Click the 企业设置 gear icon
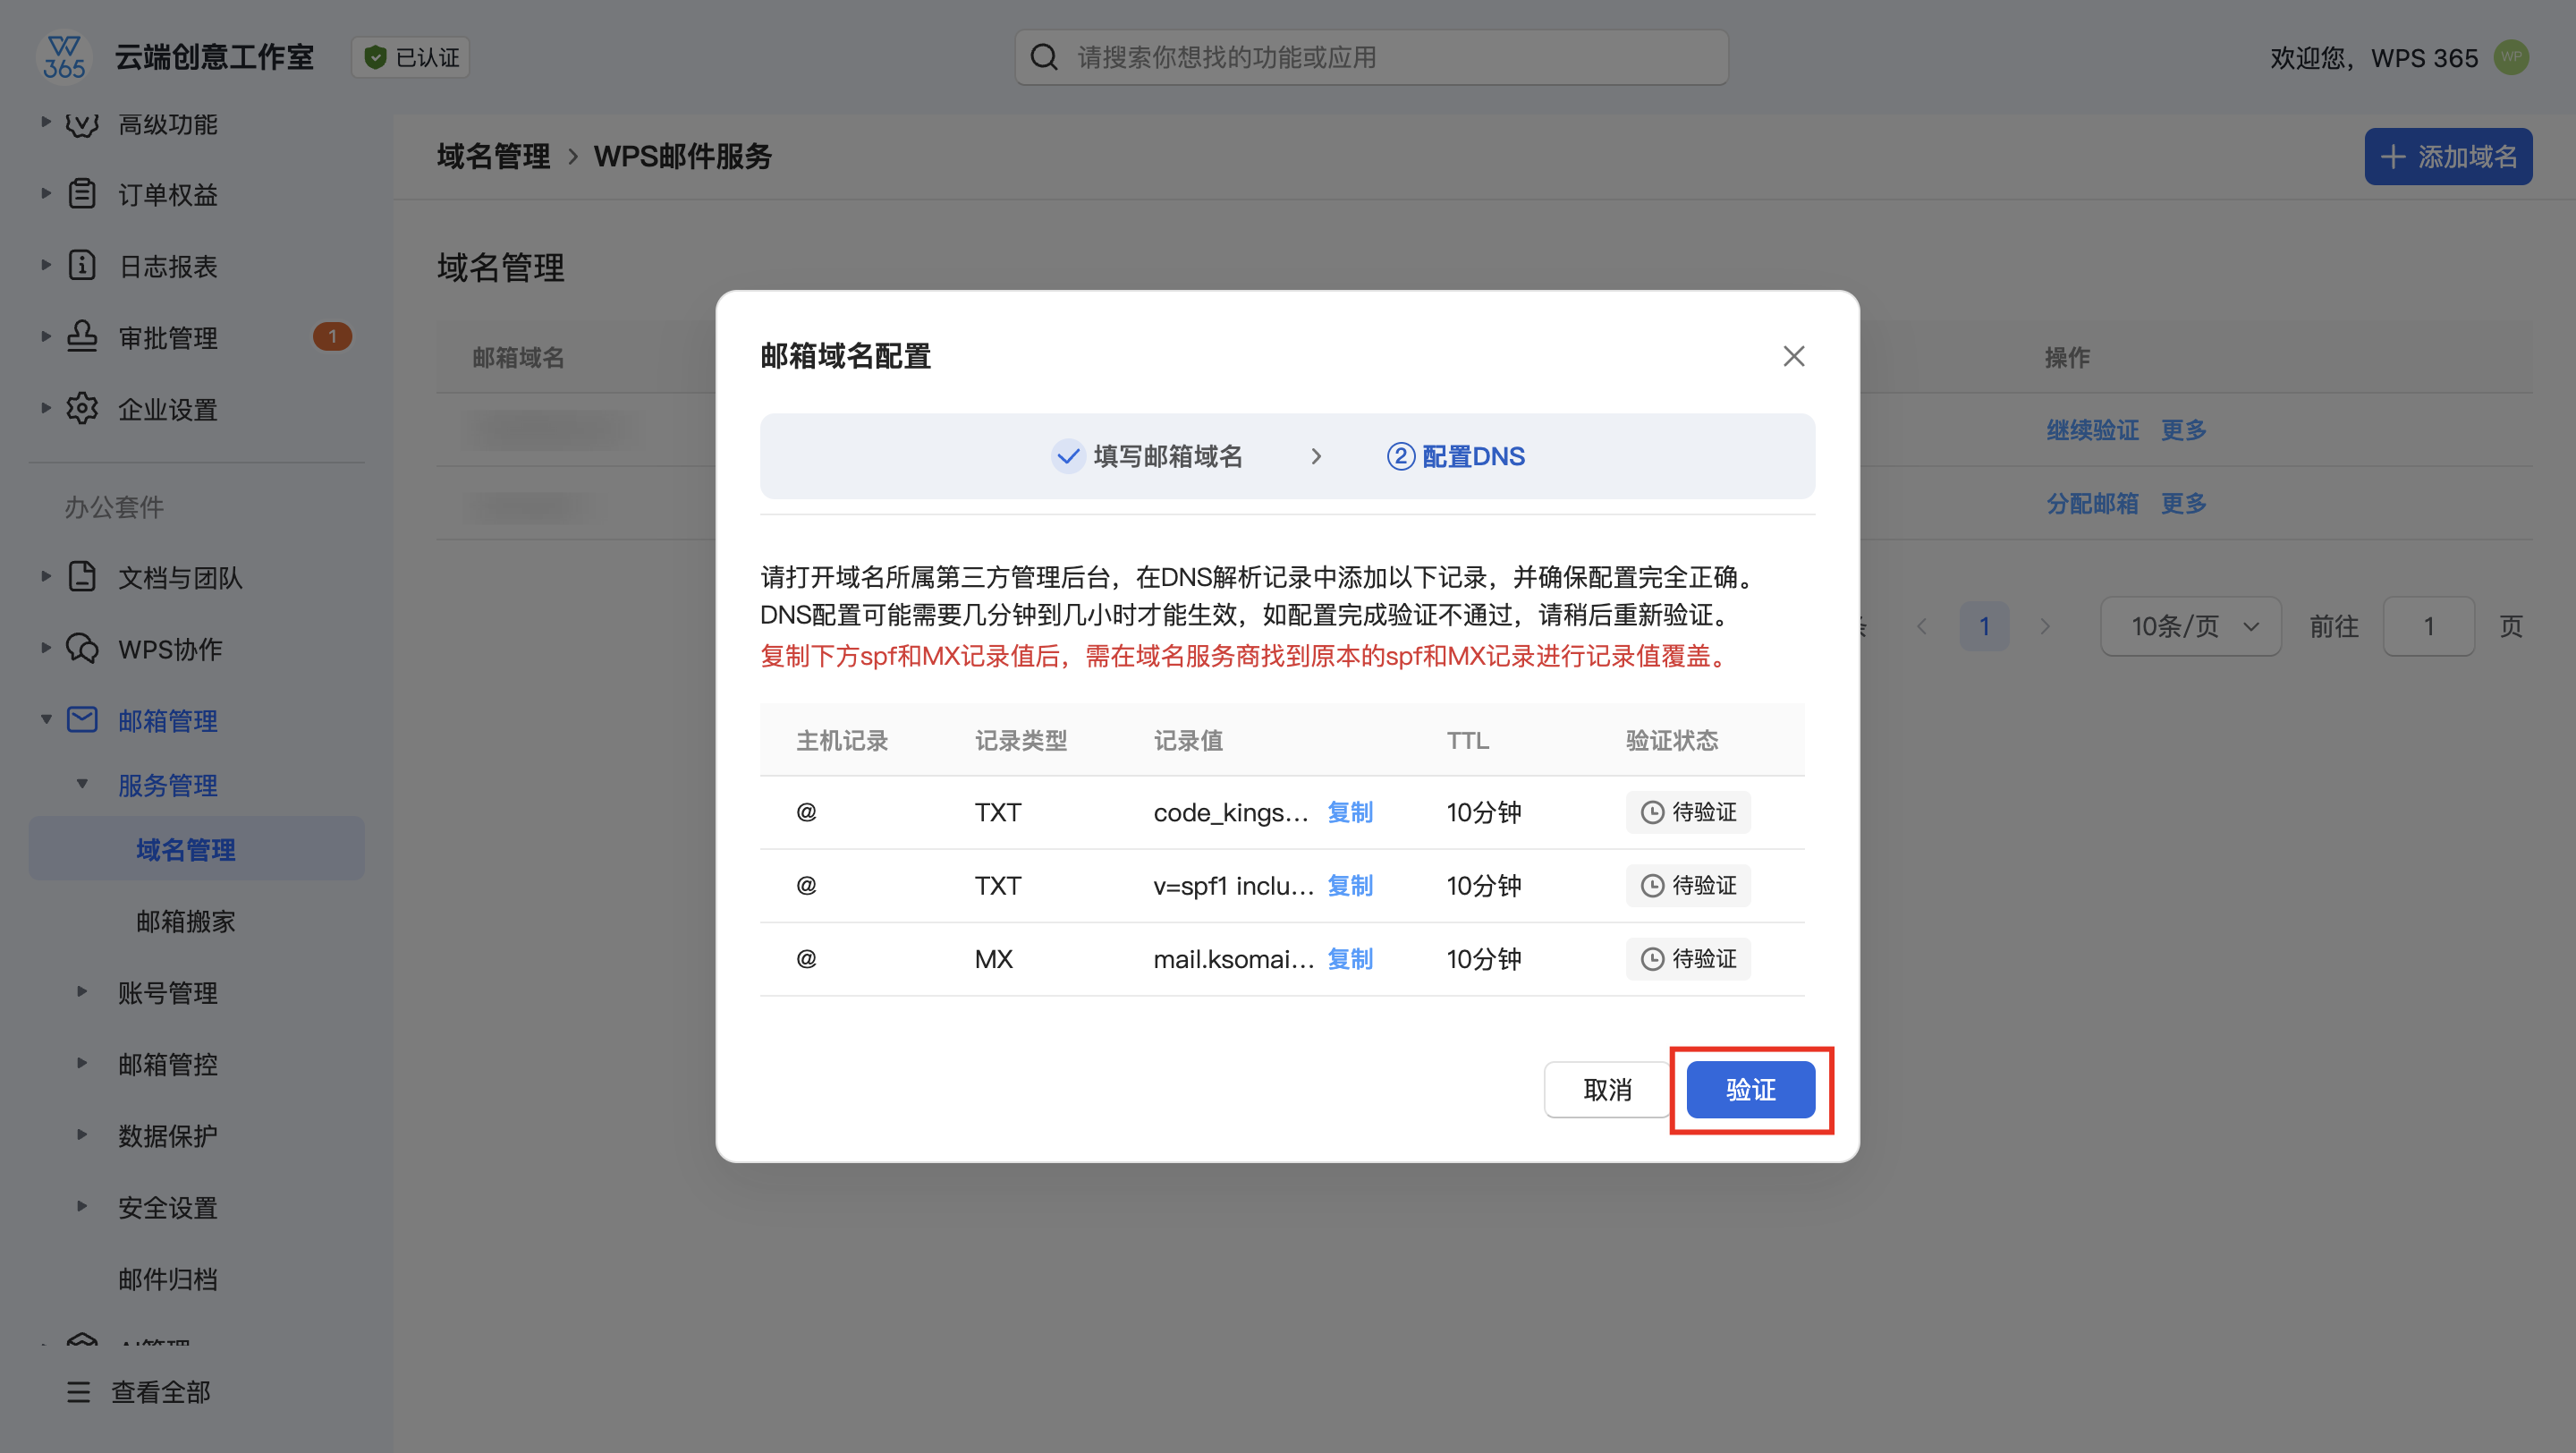This screenshot has width=2576, height=1453. click(x=82, y=409)
